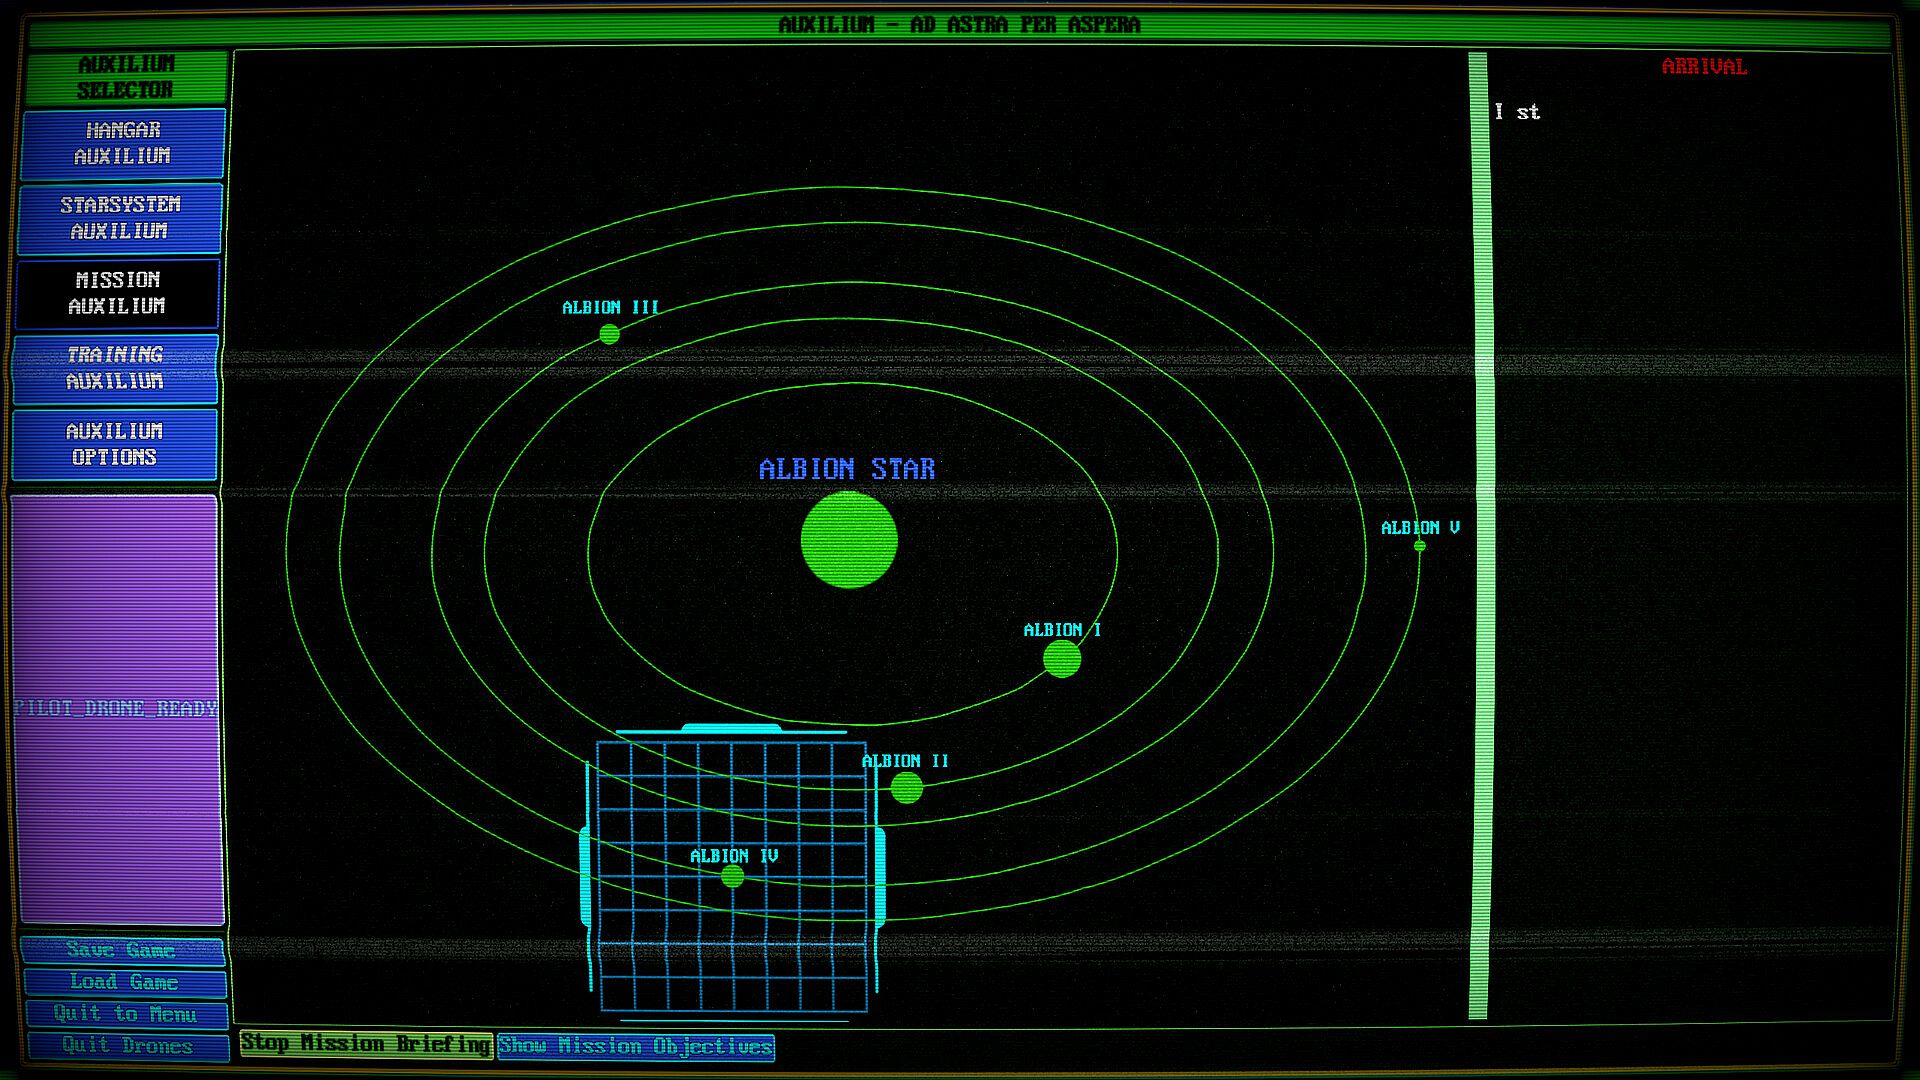1920x1080 pixels.
Task: Open the Starsystem Auxilium tab
Action: (x=120, y=218)
